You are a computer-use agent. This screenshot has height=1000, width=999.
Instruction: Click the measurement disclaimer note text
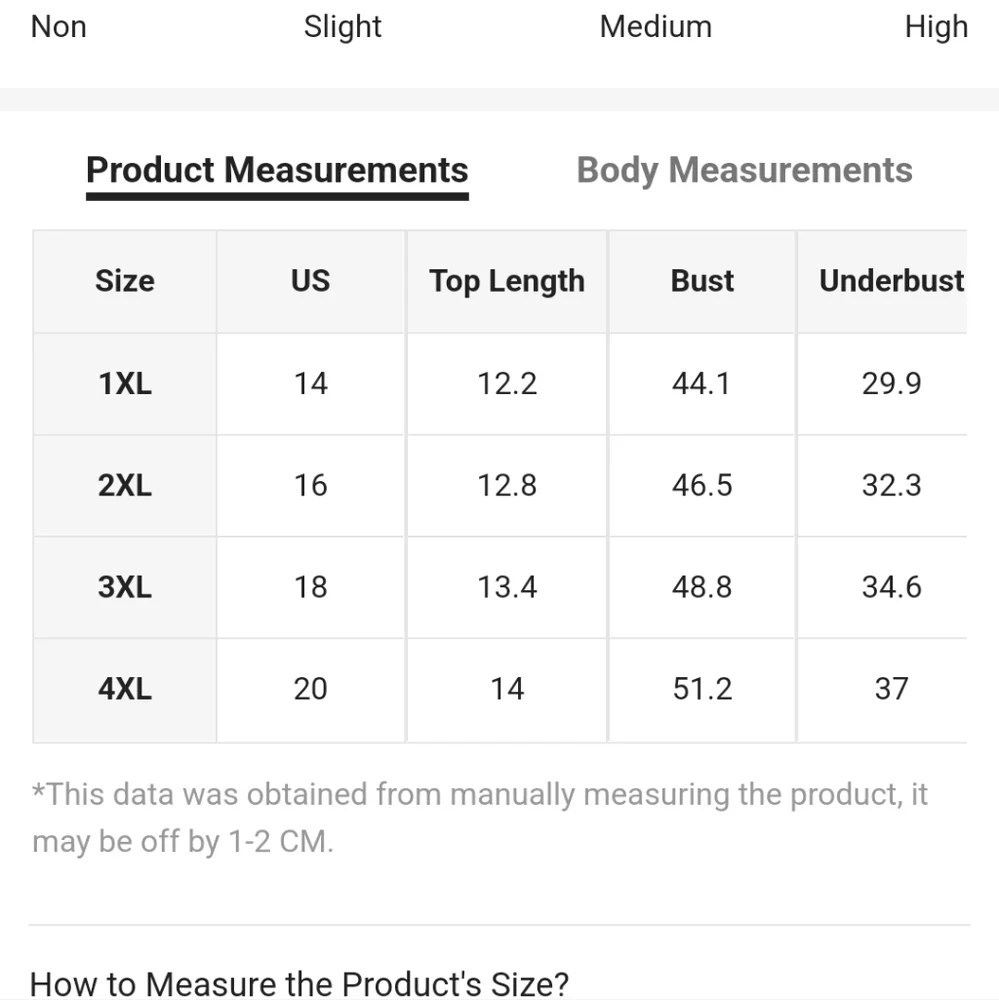point(480,818)
